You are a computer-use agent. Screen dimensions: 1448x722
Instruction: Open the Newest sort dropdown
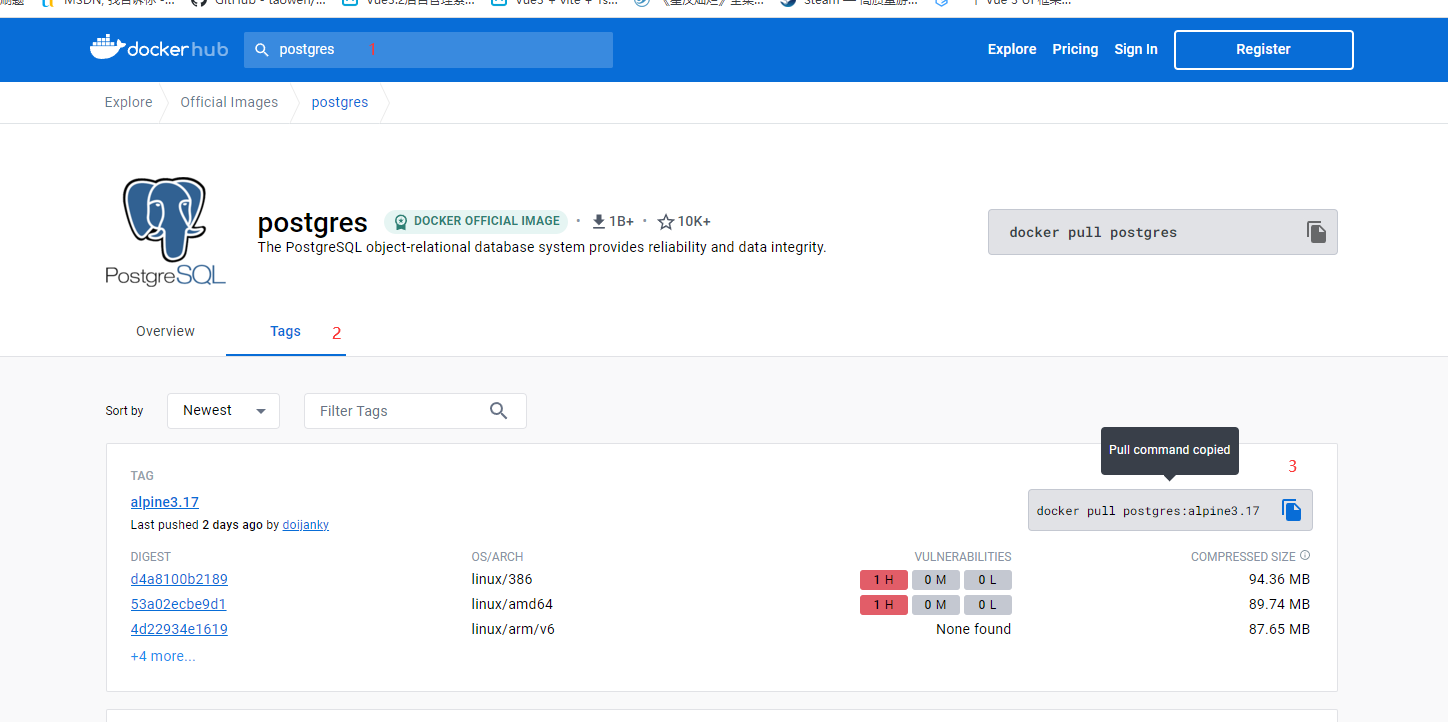222,411
